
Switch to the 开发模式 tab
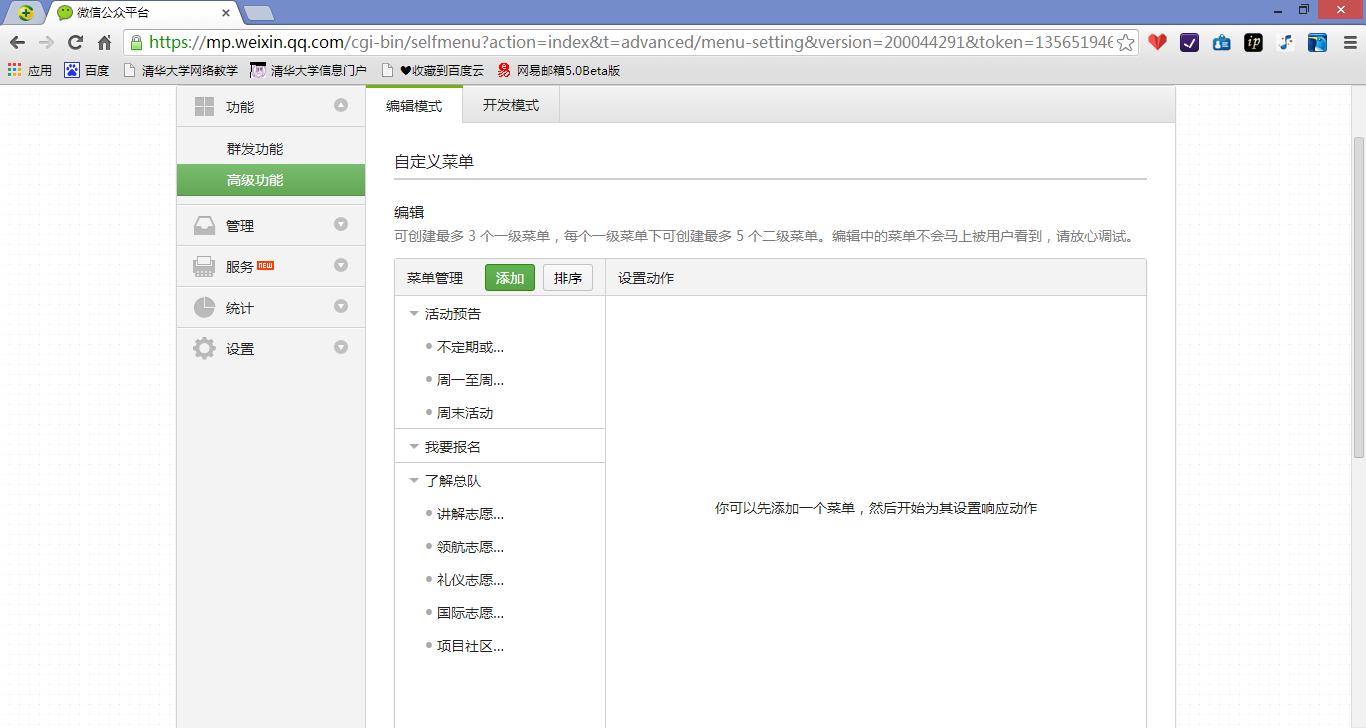510,103
